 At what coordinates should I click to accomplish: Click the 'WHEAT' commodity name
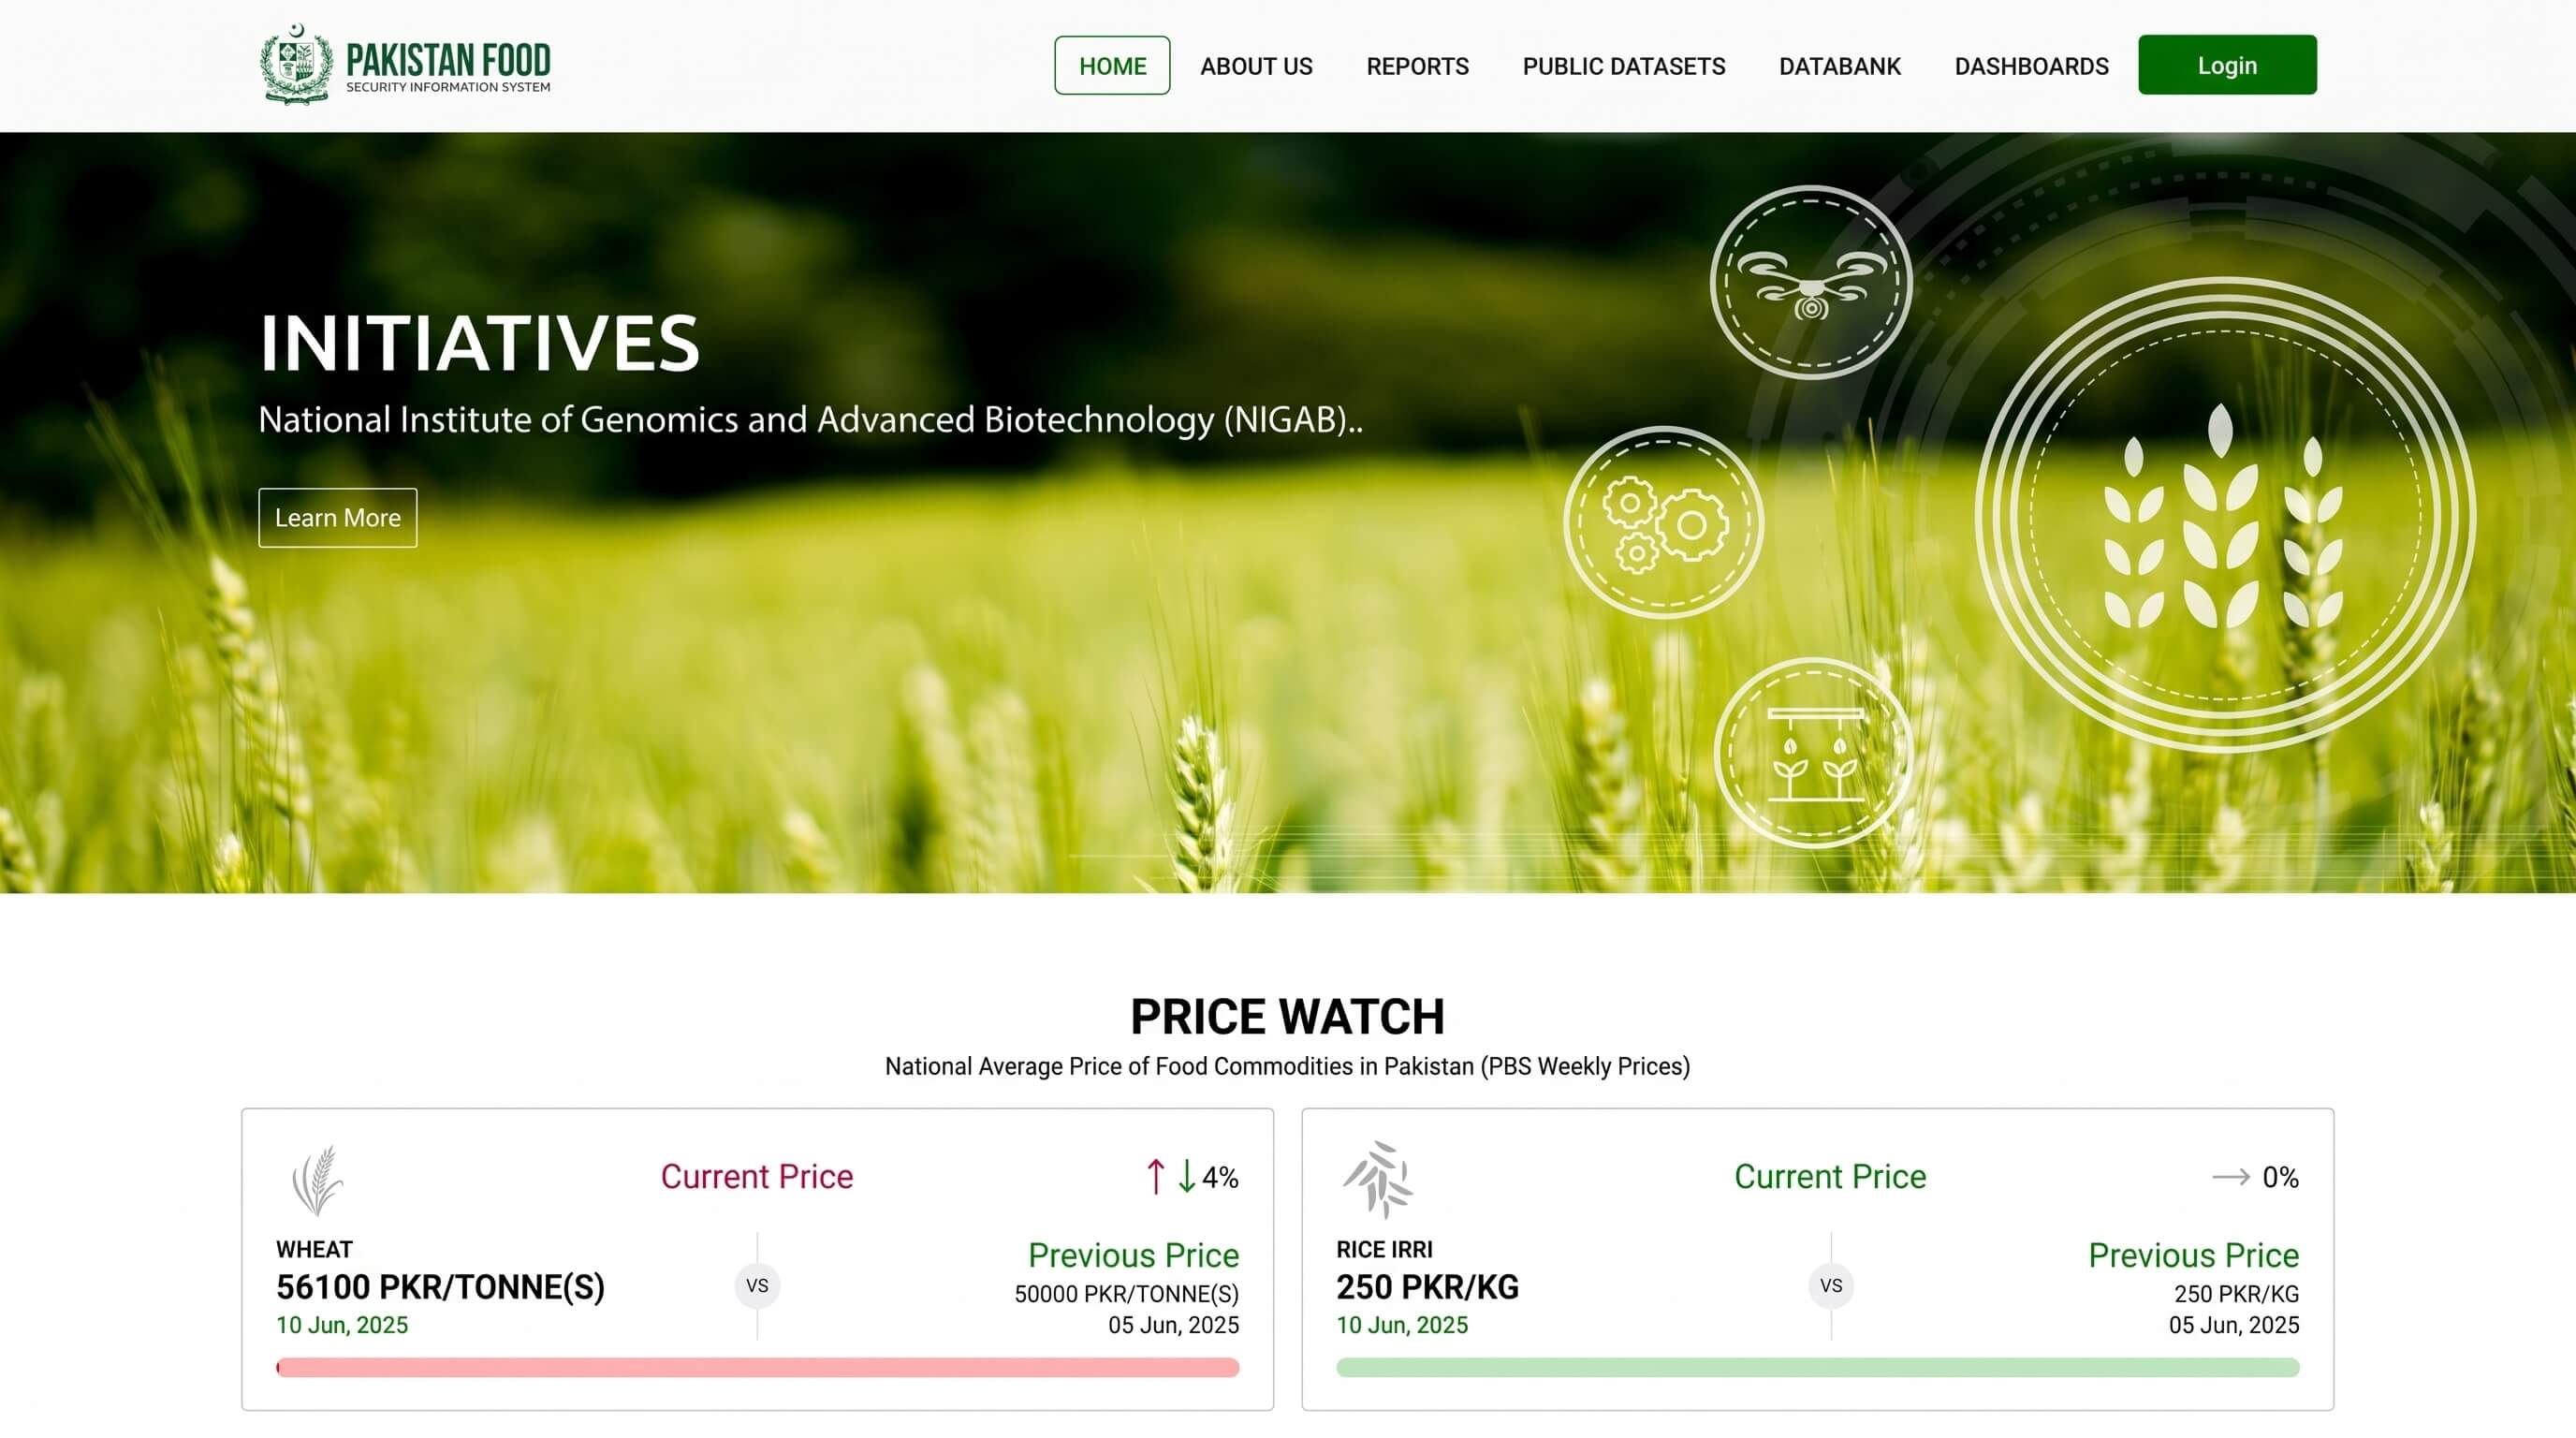point(314,1249)
